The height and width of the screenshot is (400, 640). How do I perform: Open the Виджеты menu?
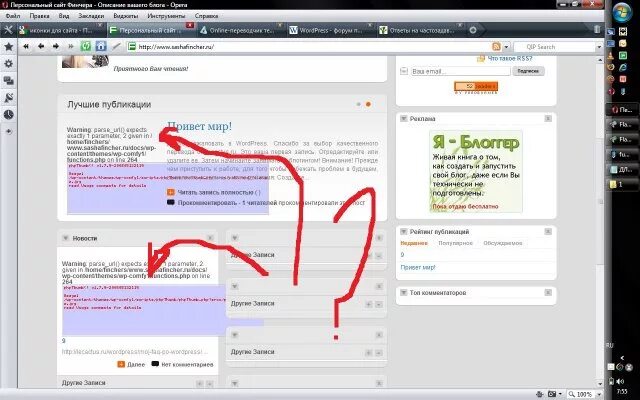126,16
